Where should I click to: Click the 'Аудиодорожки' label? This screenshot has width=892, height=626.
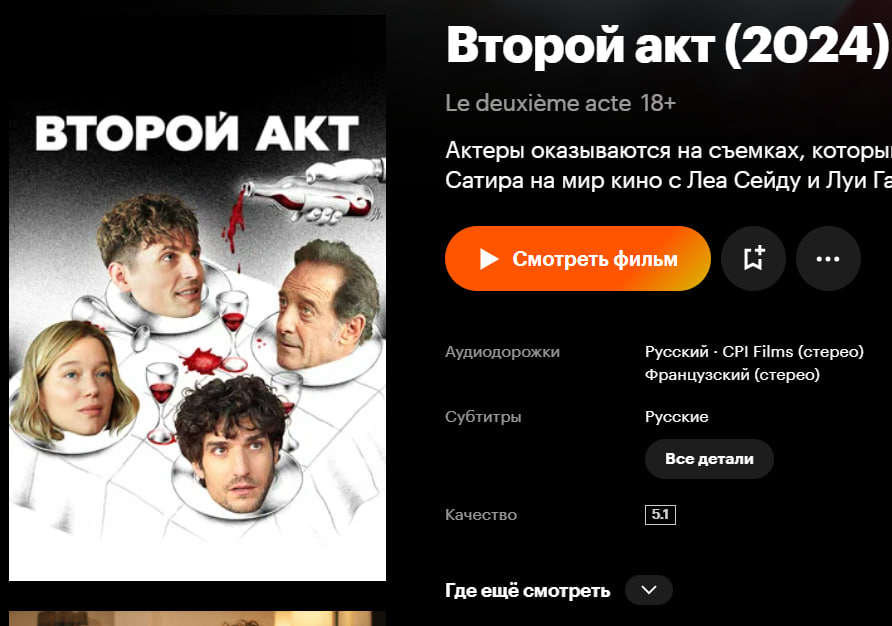502,352
